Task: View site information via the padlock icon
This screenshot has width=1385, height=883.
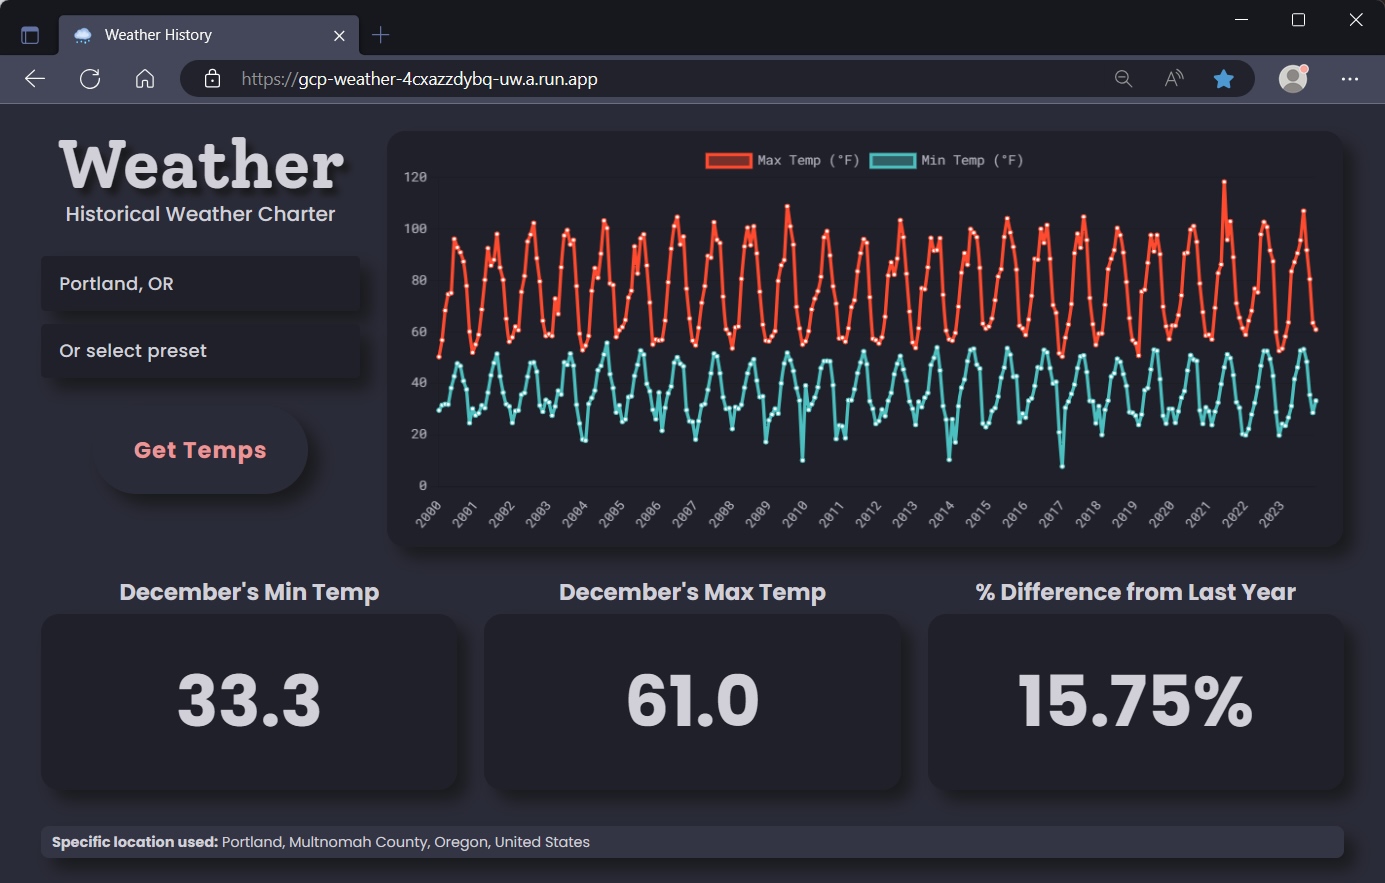Action: (212, 79)
